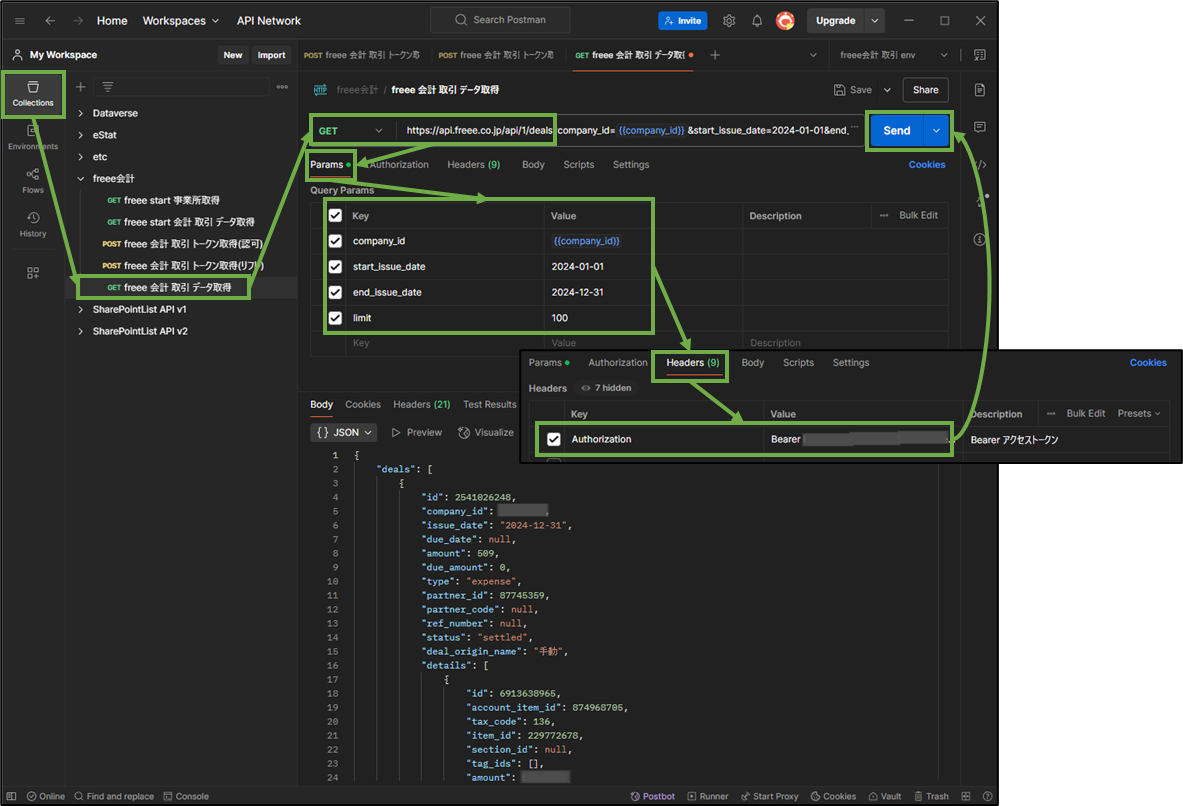Open the Save options dropdown arrow

(887, 90)
